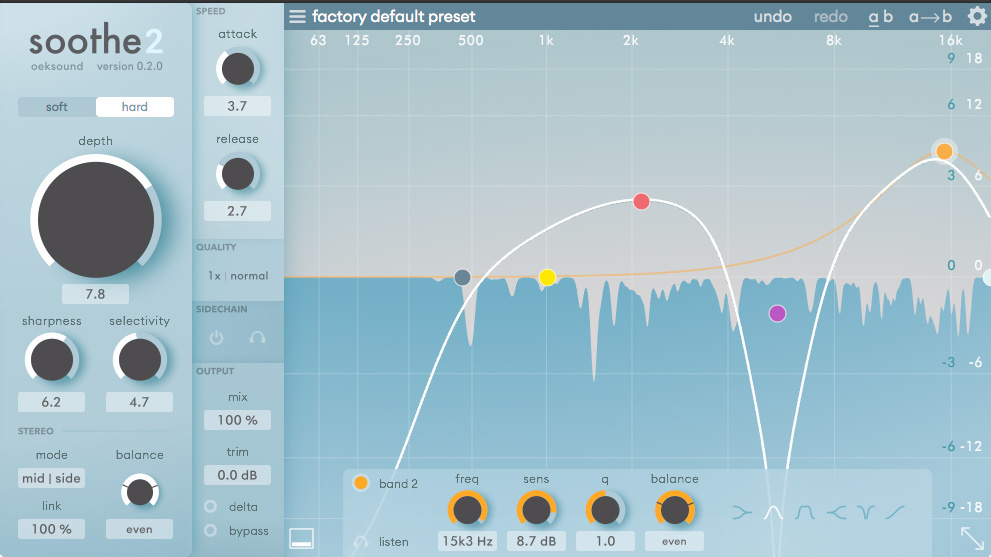This screenshot has height=557, width=991.
Task: Click the selectivity knob
Action: point(140,359)
